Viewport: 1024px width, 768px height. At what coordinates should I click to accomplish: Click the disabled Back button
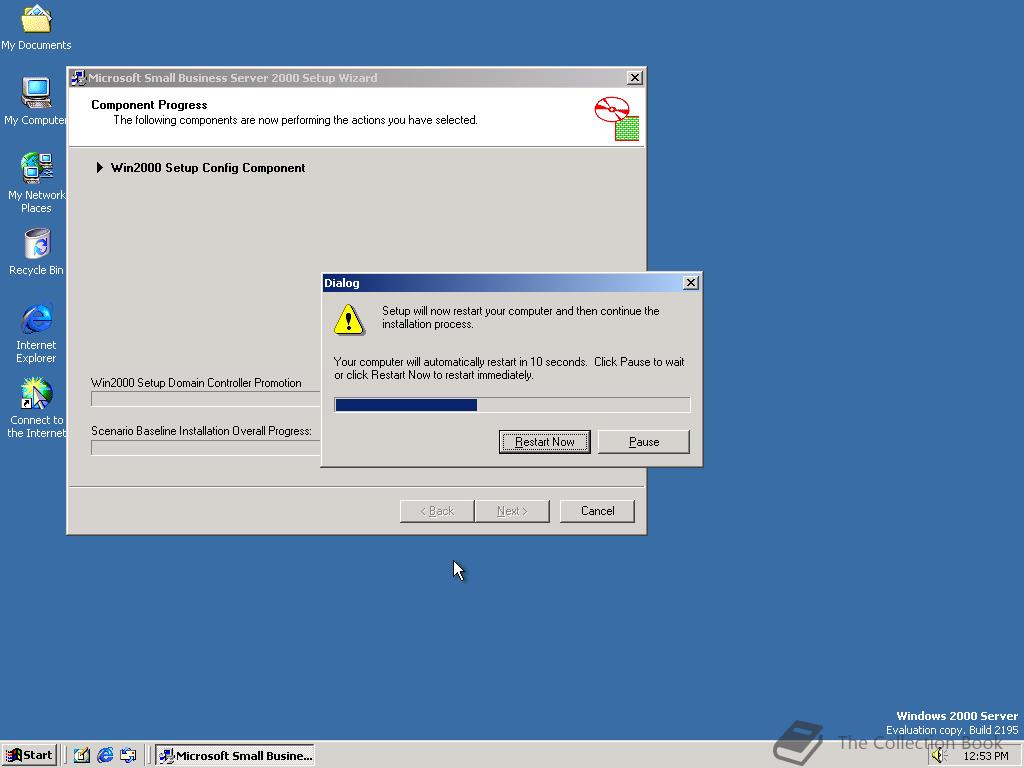pyautogui.click(x=437, y=511)
